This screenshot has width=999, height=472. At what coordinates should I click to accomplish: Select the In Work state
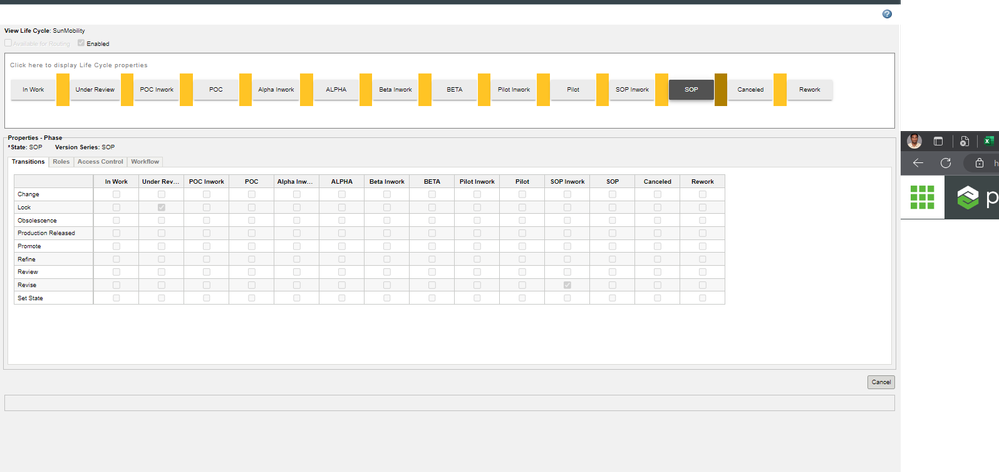coord(33,90)
